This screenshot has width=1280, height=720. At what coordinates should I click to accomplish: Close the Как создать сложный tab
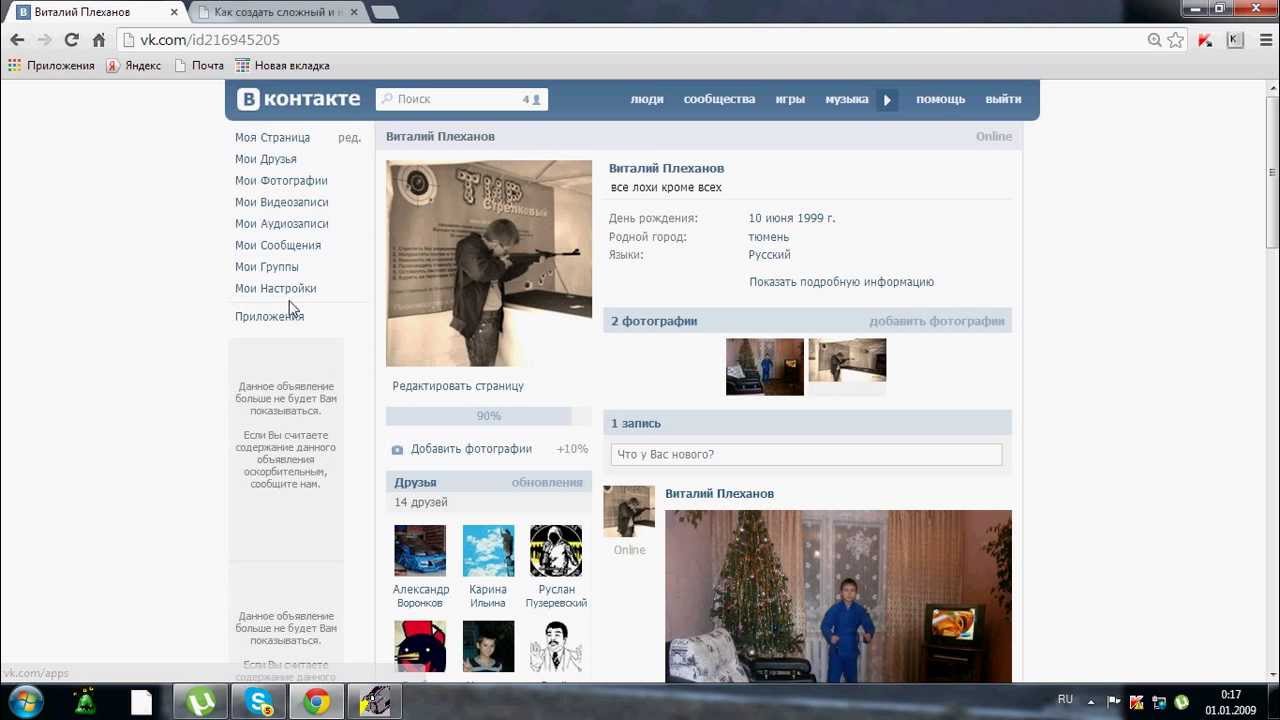(355, 12)
